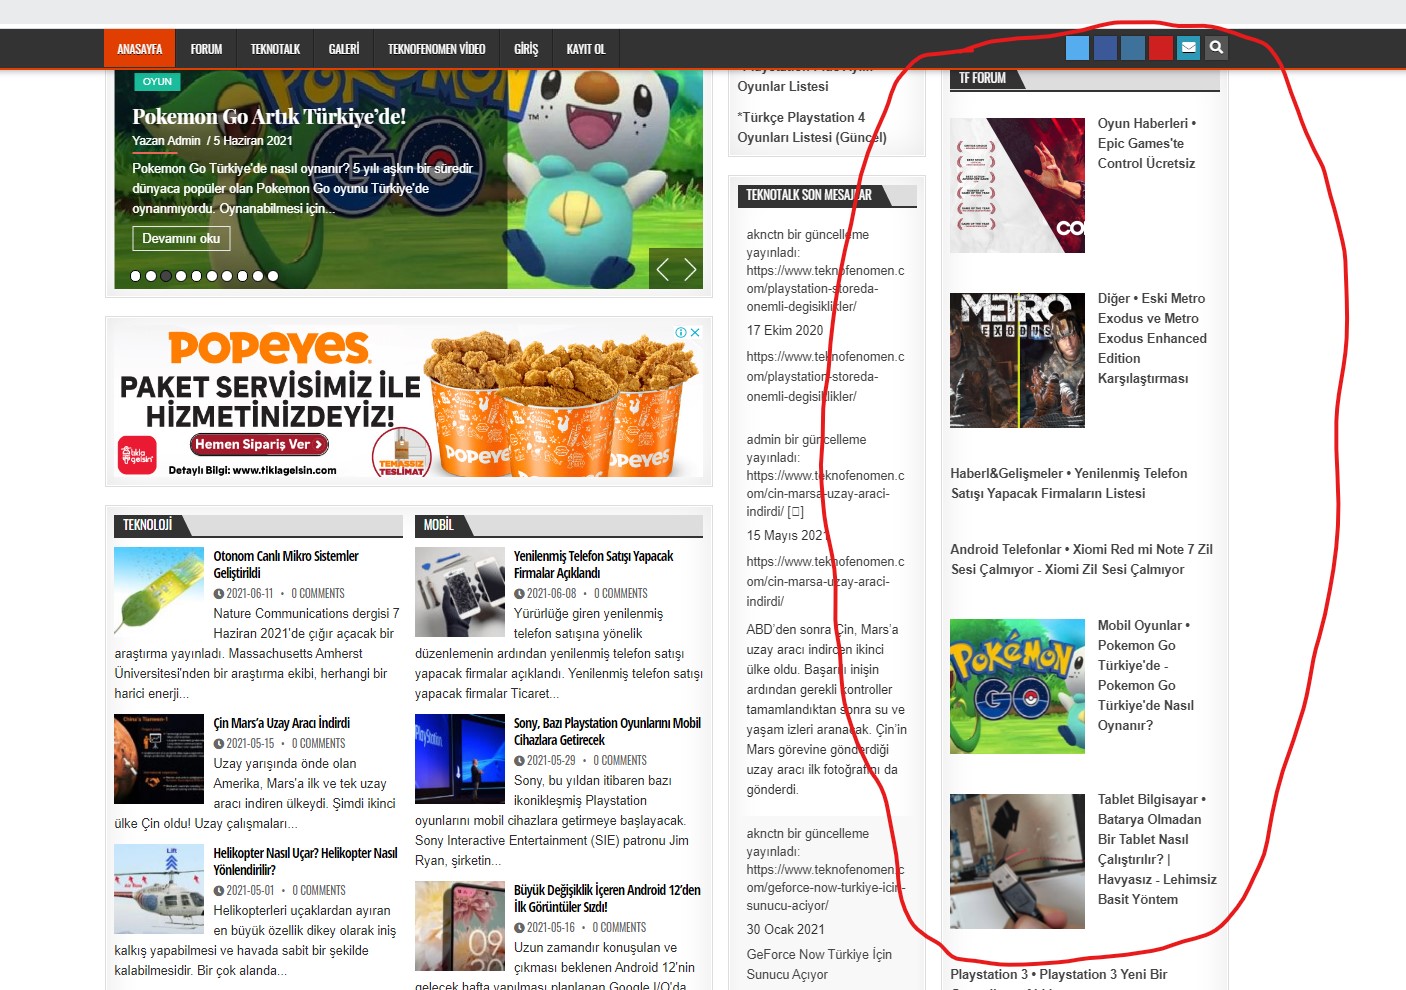Click Metro Exodus thumbnail in TF Forum
Screen dimensions: 1406x990
(x=1017, y=360)
